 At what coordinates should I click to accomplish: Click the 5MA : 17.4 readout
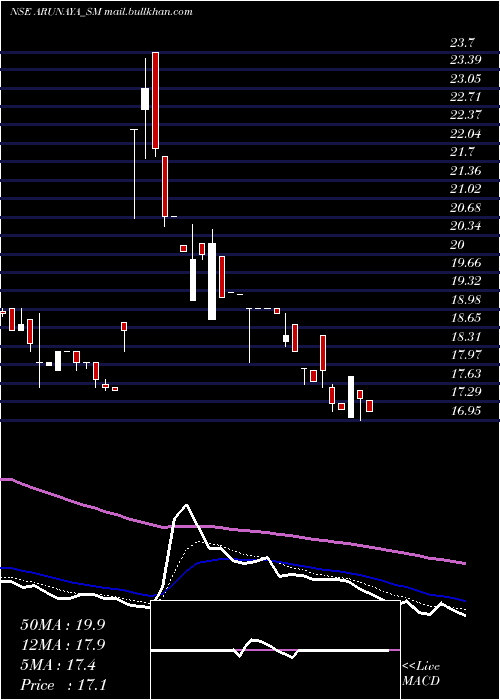[58, 665]
